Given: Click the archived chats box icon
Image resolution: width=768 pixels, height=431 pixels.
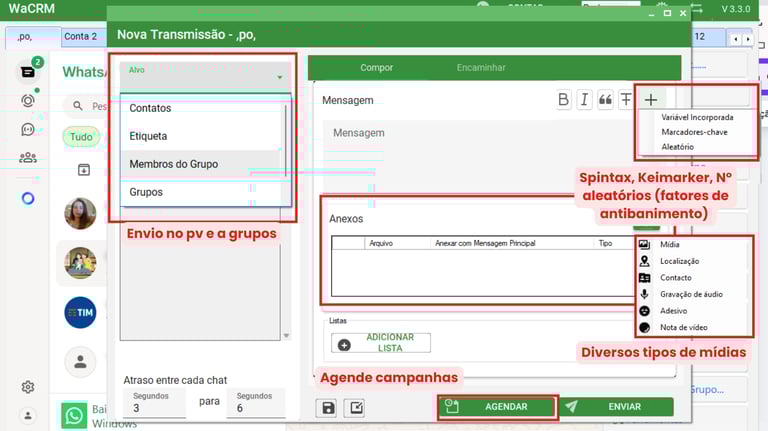Looking at the screenshot, I should point(84,169).
